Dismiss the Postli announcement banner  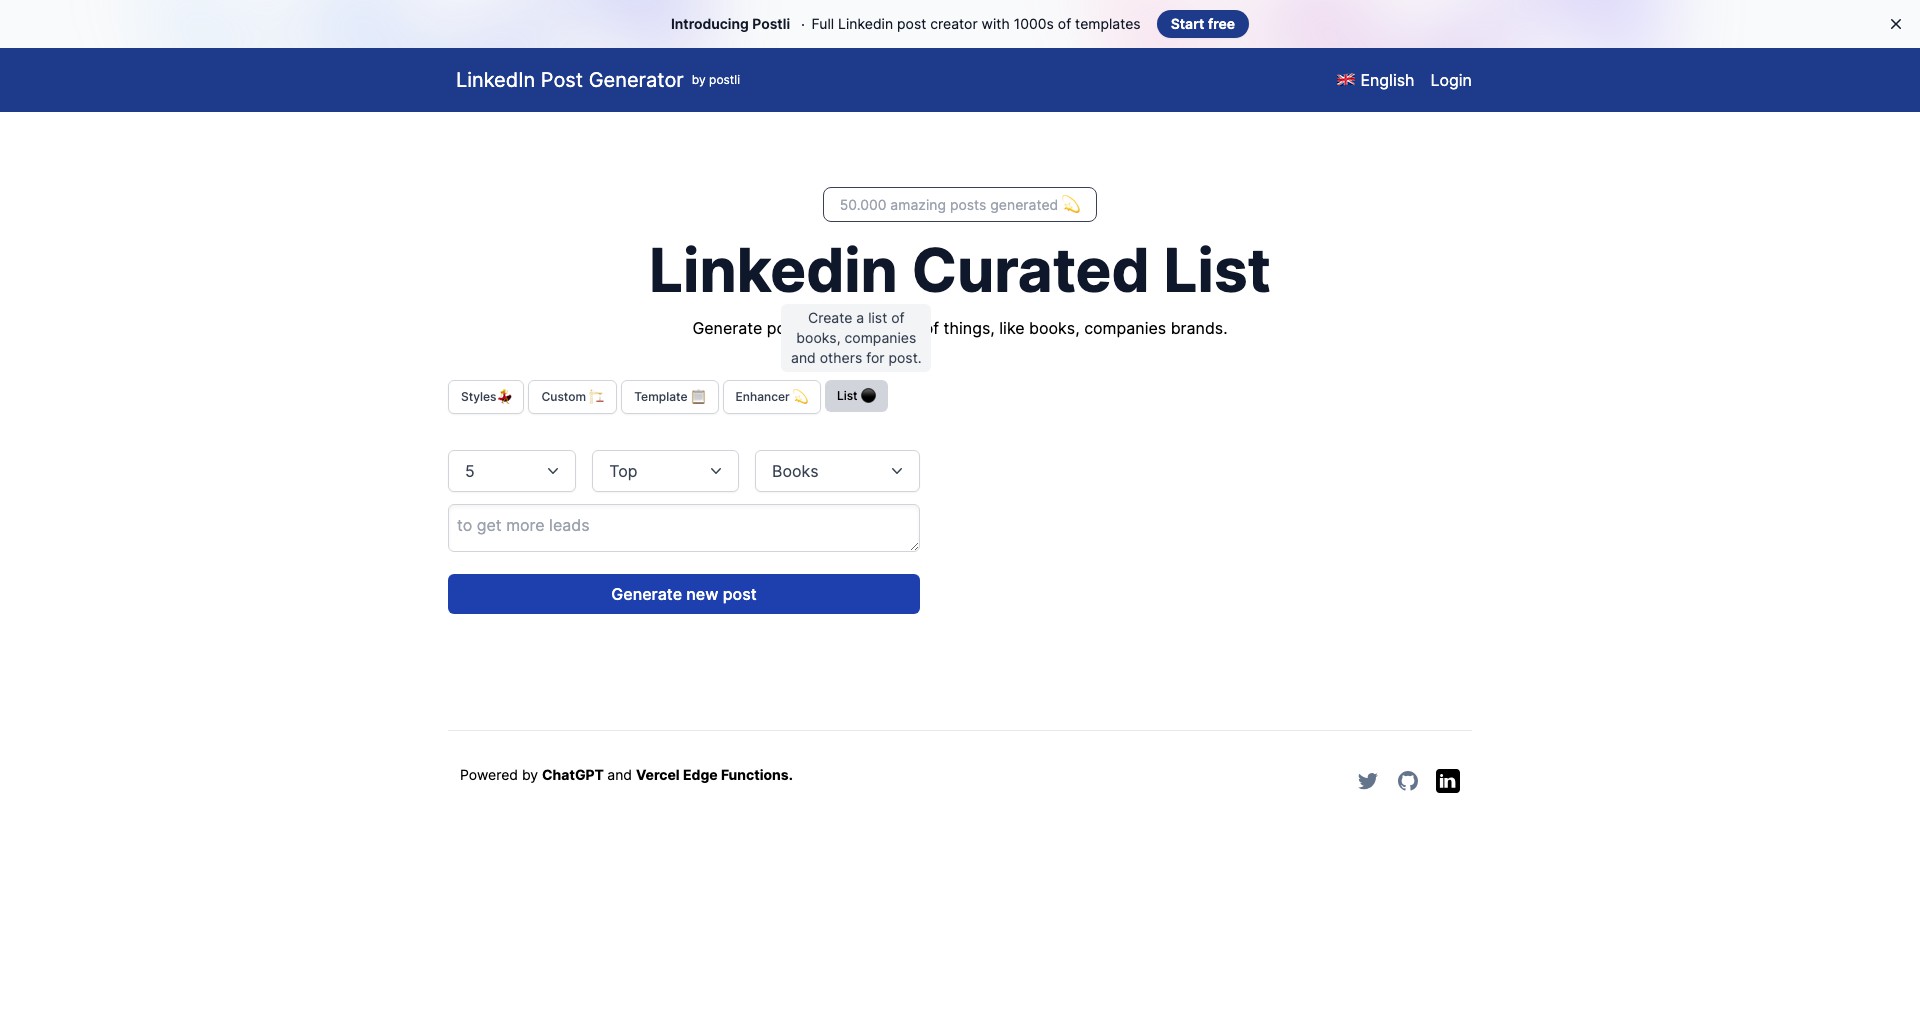point(1895,24)
